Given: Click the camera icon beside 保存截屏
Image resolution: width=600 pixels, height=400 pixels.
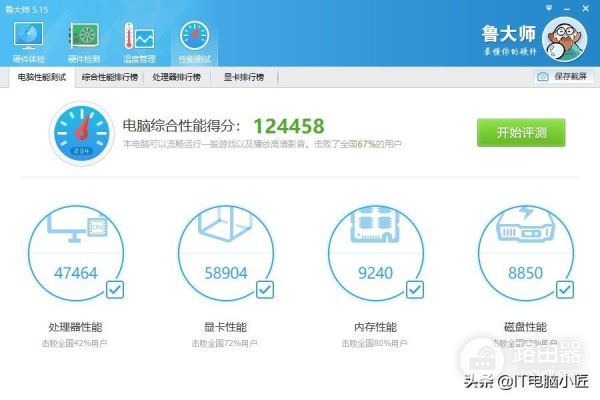Looking at the screenshot, I should (x=543, y=77).
